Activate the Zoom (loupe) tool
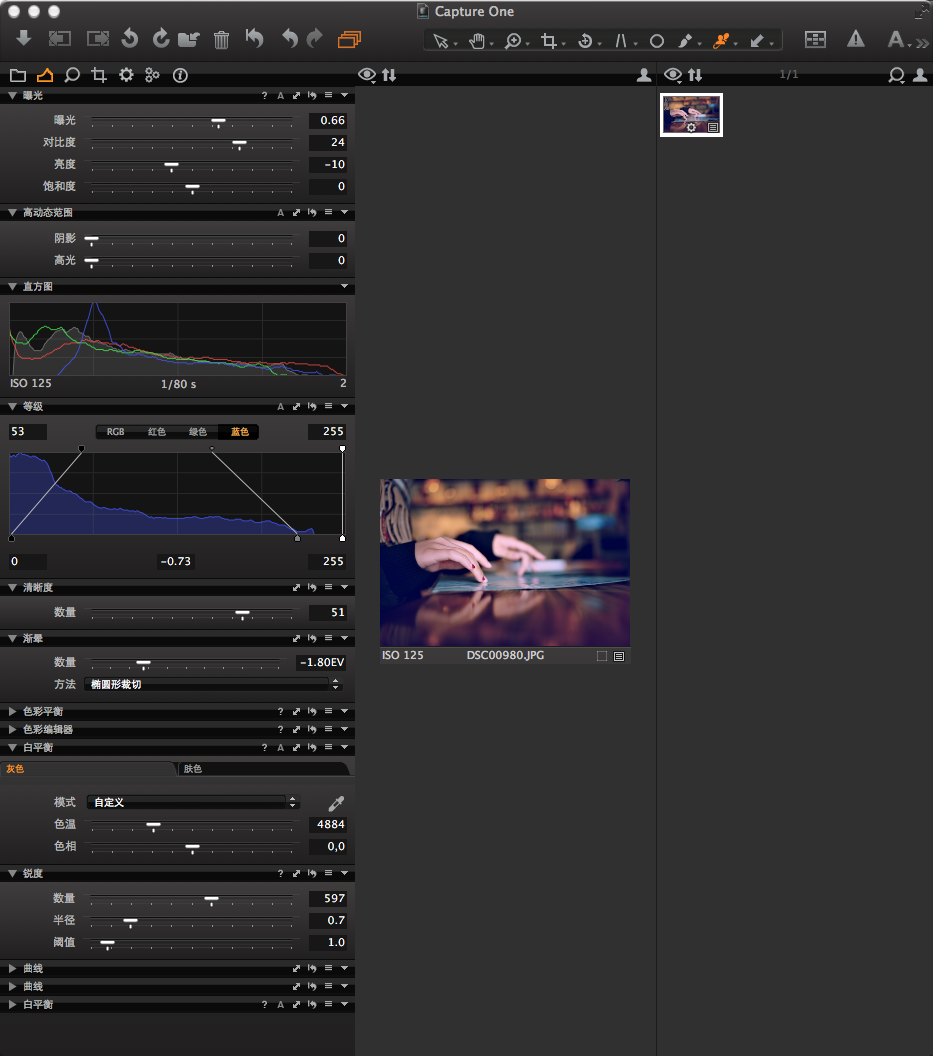933x1056 pixels. click(x=514, y=40)
